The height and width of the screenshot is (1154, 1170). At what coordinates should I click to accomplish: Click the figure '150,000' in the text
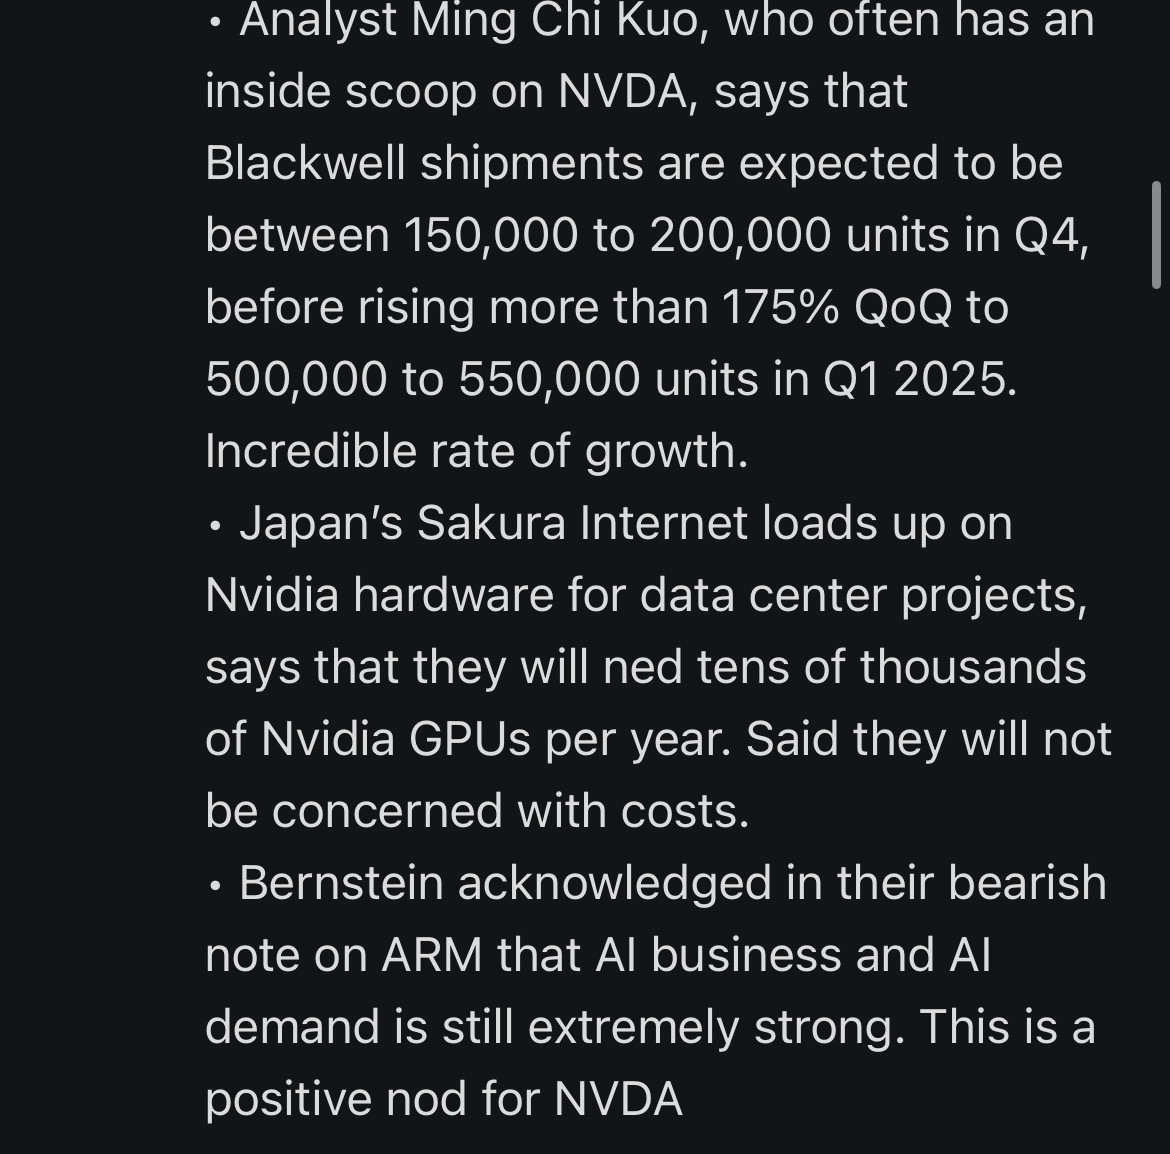(490, 236)
